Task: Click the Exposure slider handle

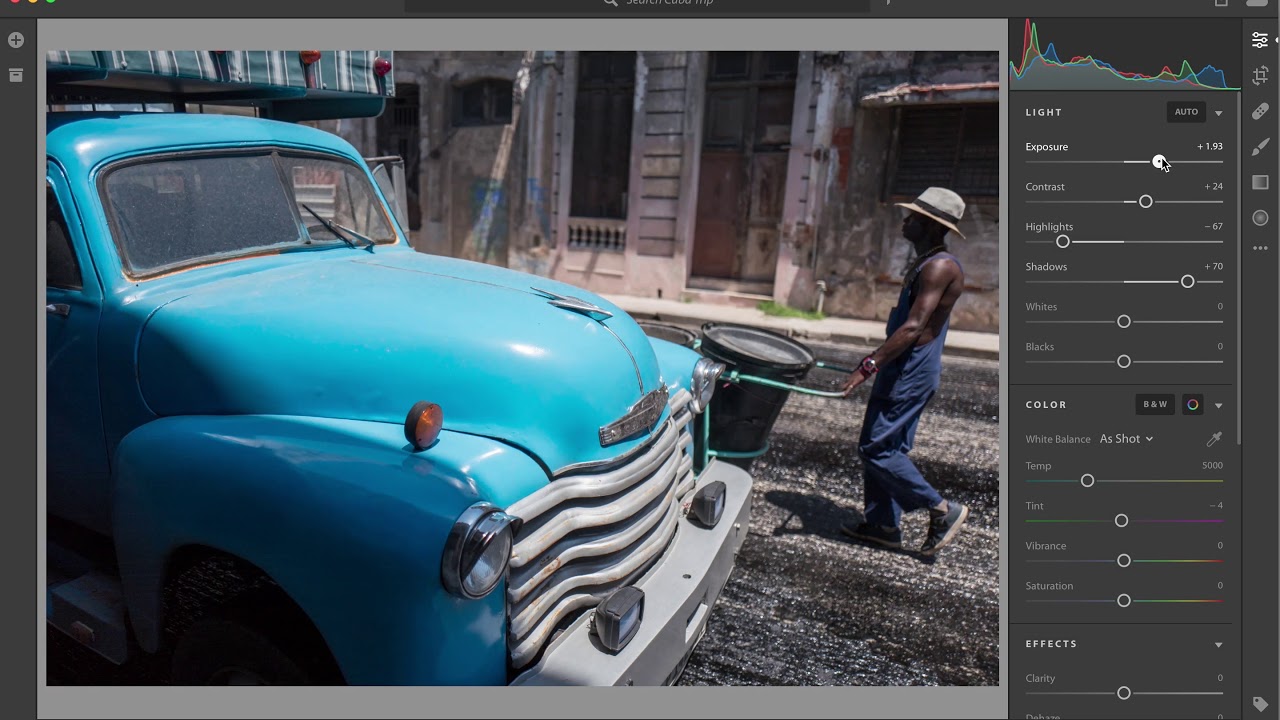Action: [x=1159, y=162]
